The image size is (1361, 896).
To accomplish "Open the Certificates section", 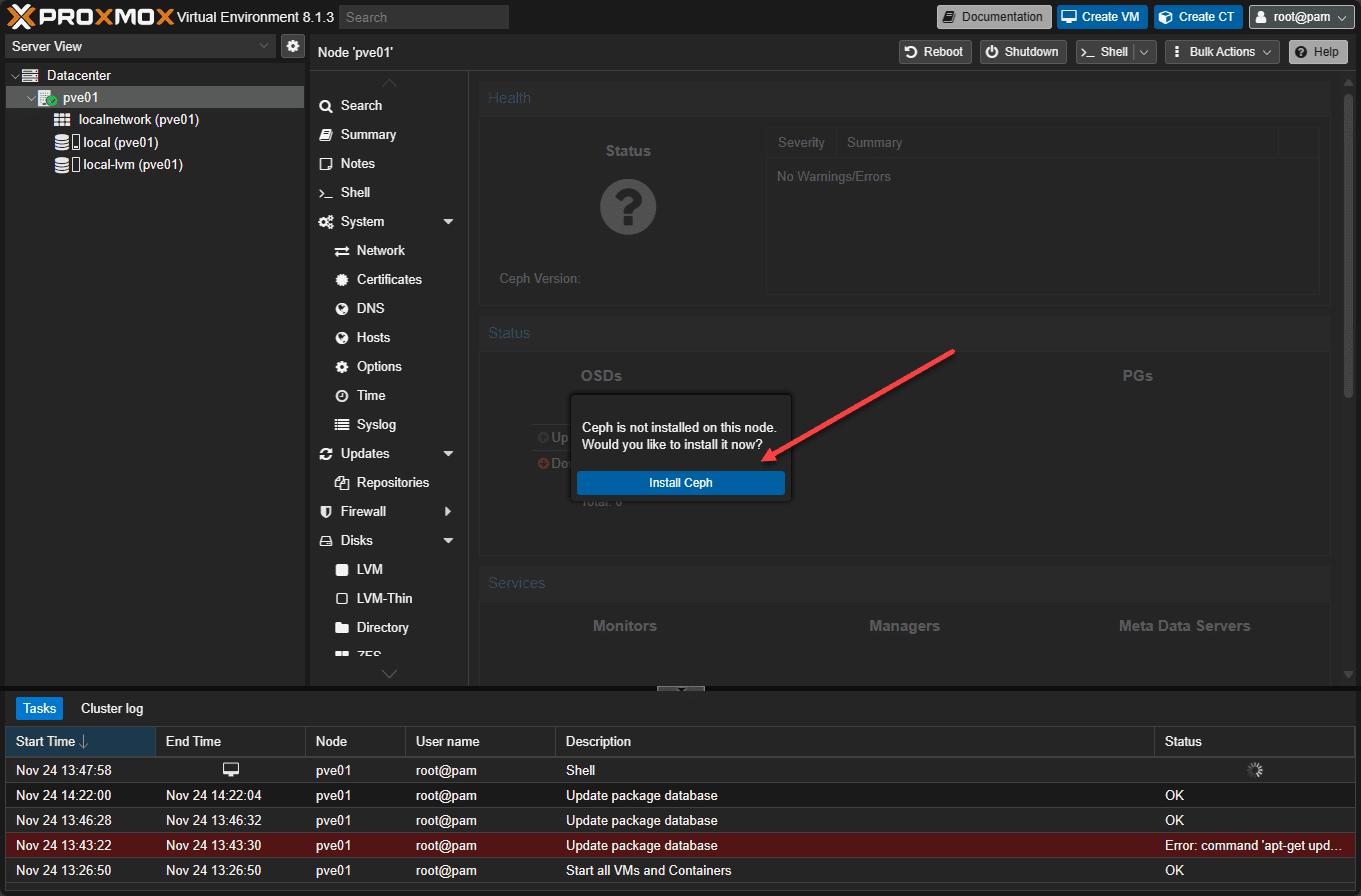I will pos(388,279).
